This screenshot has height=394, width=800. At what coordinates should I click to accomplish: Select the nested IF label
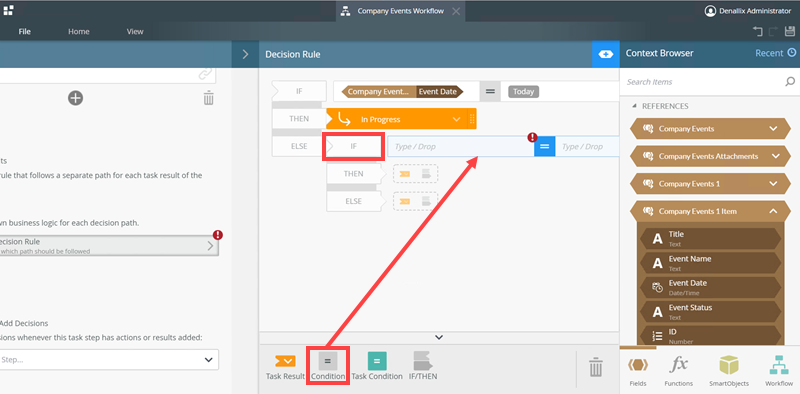(354, 146)
